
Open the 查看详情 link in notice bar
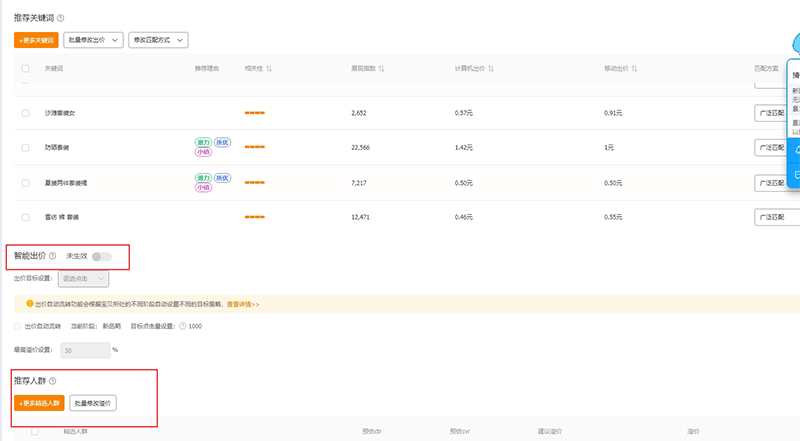[x=243, y=304]
